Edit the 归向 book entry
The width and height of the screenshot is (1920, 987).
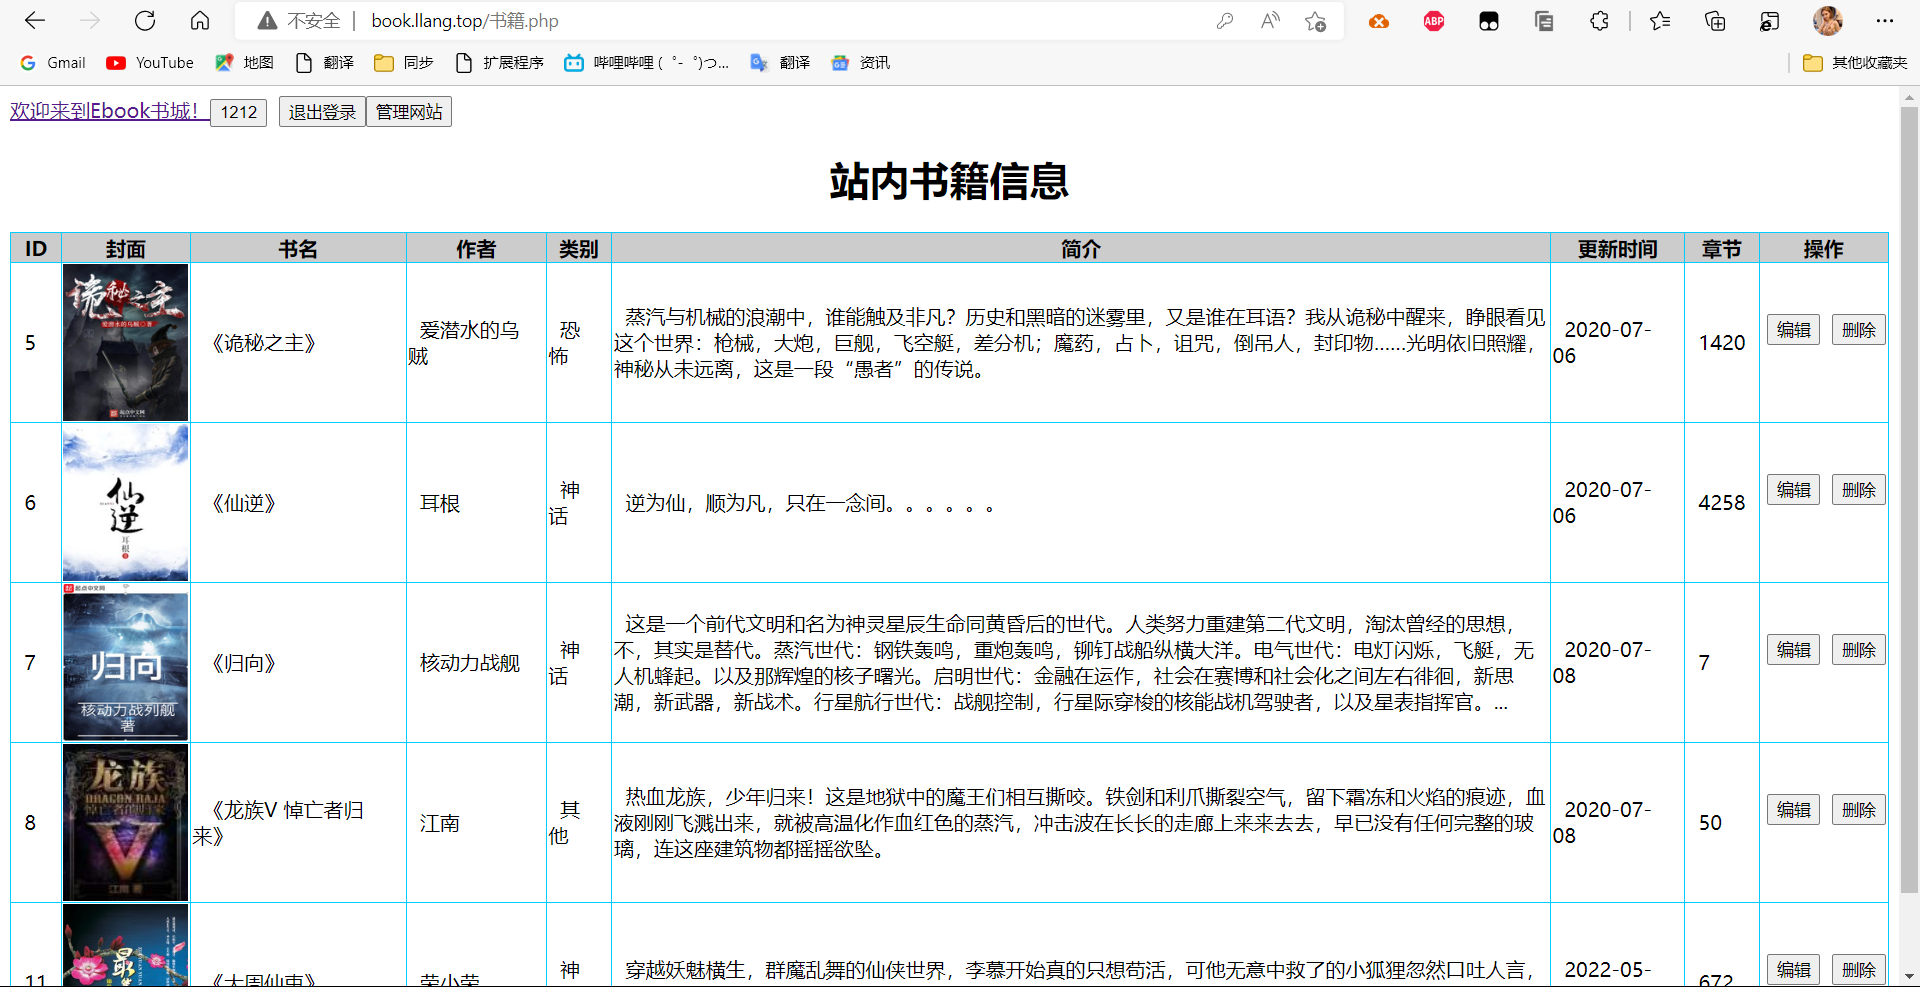click(x=1793, y=650)
